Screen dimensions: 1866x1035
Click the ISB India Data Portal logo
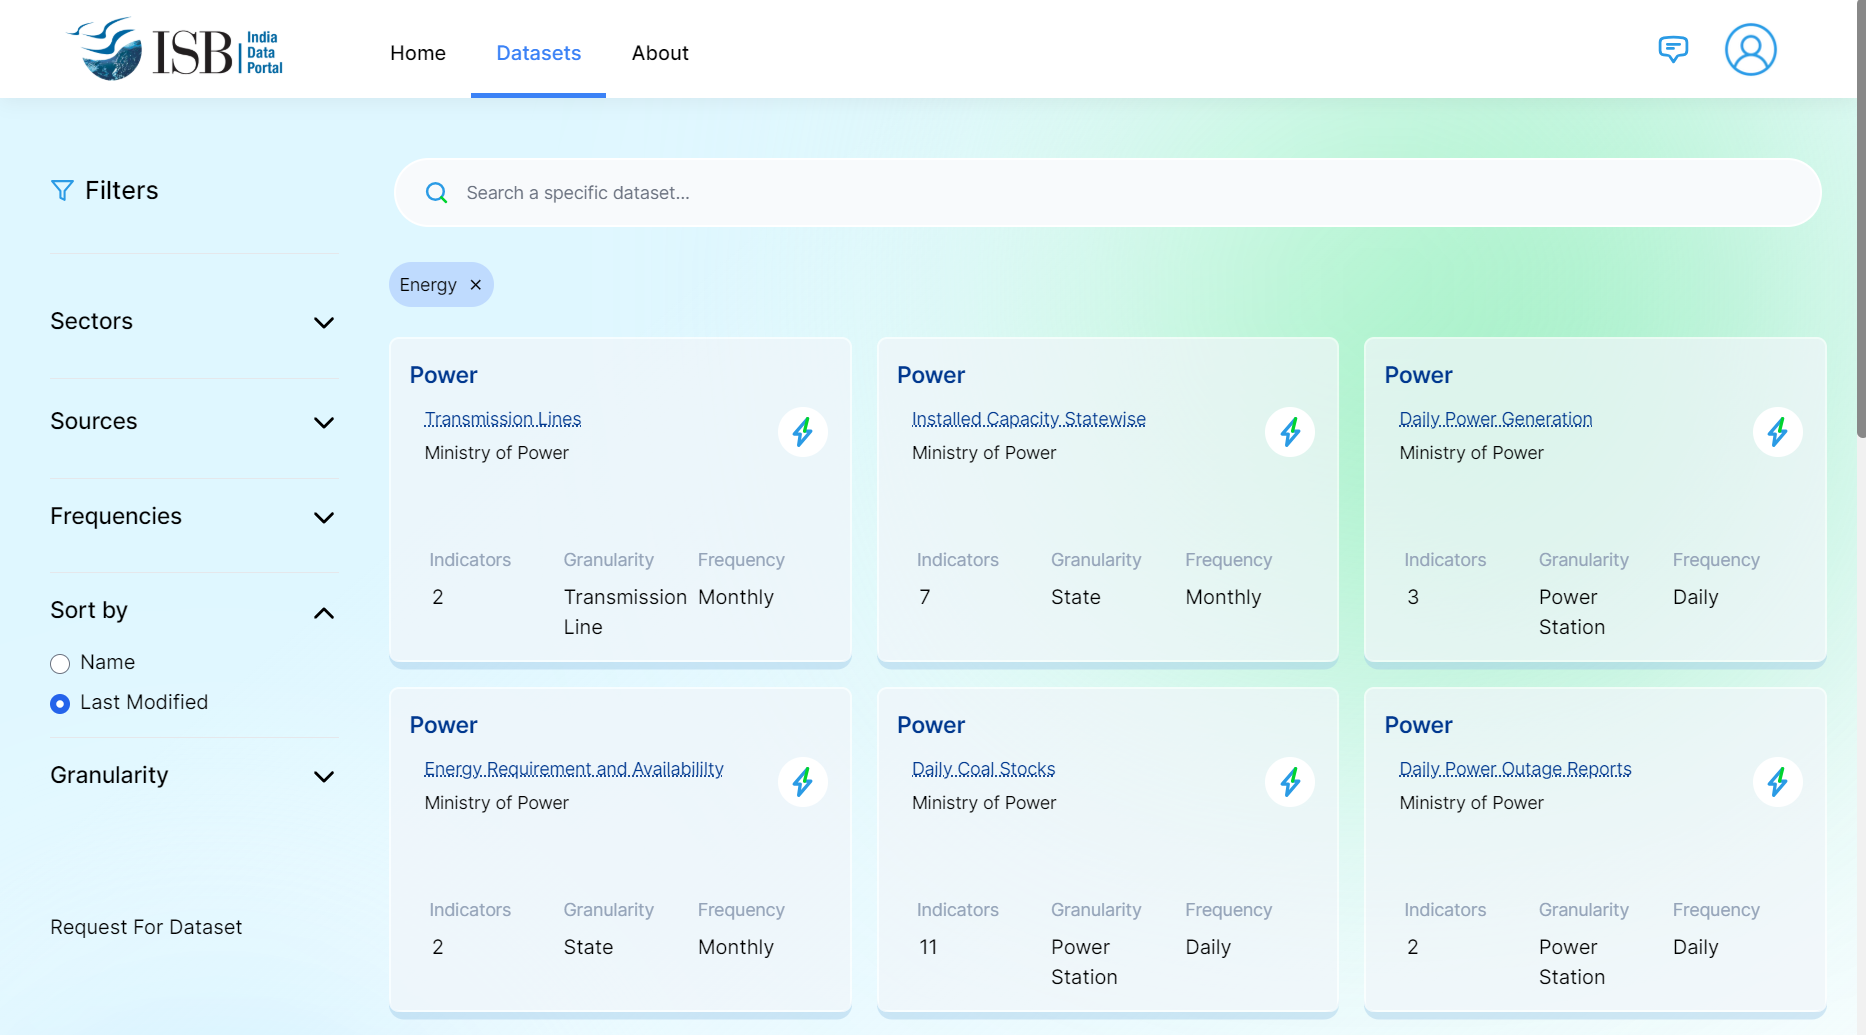pyautogui.click(x=176, y=50)
